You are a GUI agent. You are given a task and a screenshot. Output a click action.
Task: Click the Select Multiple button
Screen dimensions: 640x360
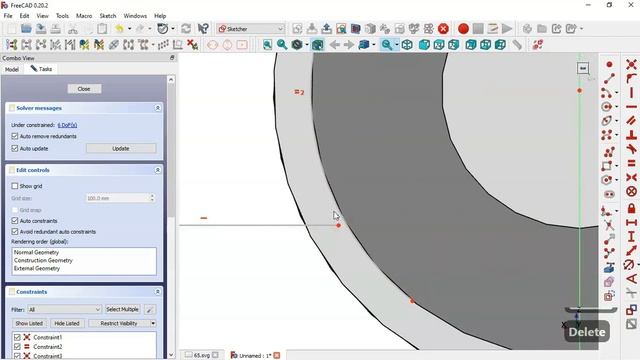[122, 309]
